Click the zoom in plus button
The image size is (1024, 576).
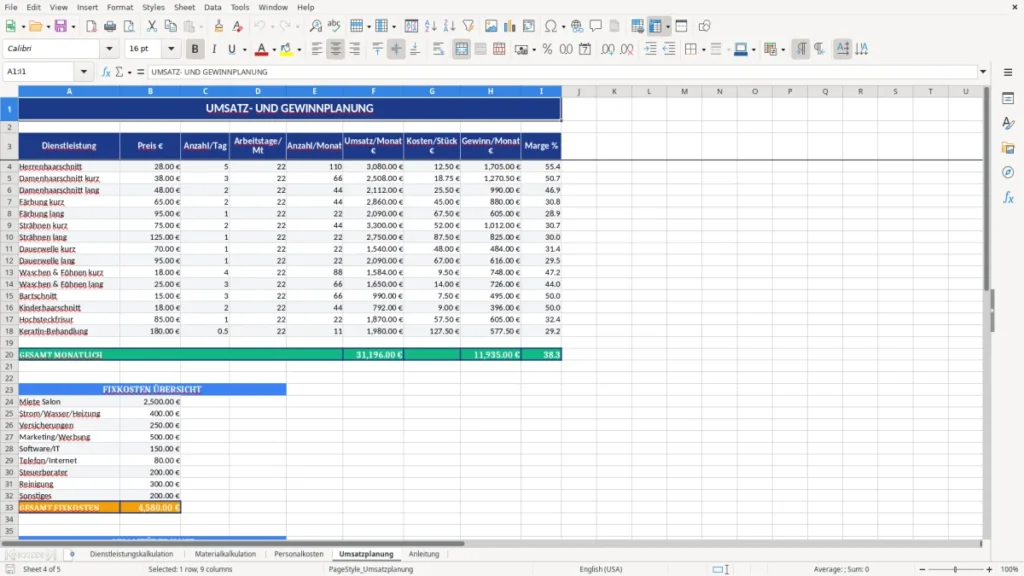[989, 569]
